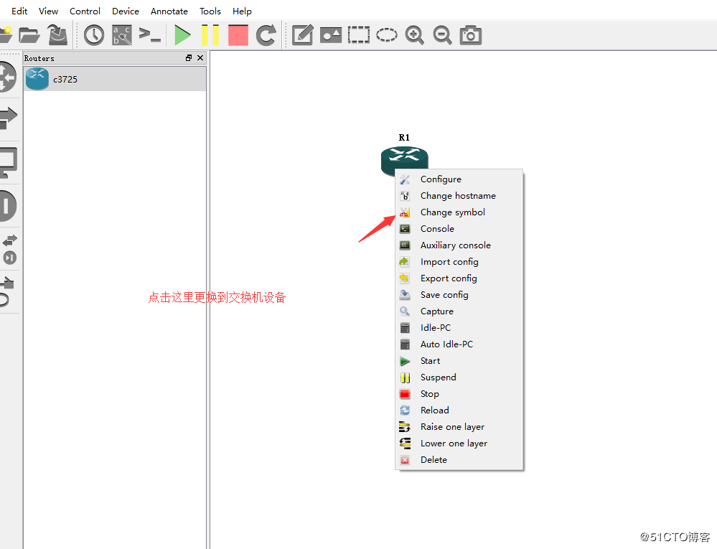Take a screenshot with camera icon
The image size is (717, 549).
pyautogui.click(x=471, y=35)
